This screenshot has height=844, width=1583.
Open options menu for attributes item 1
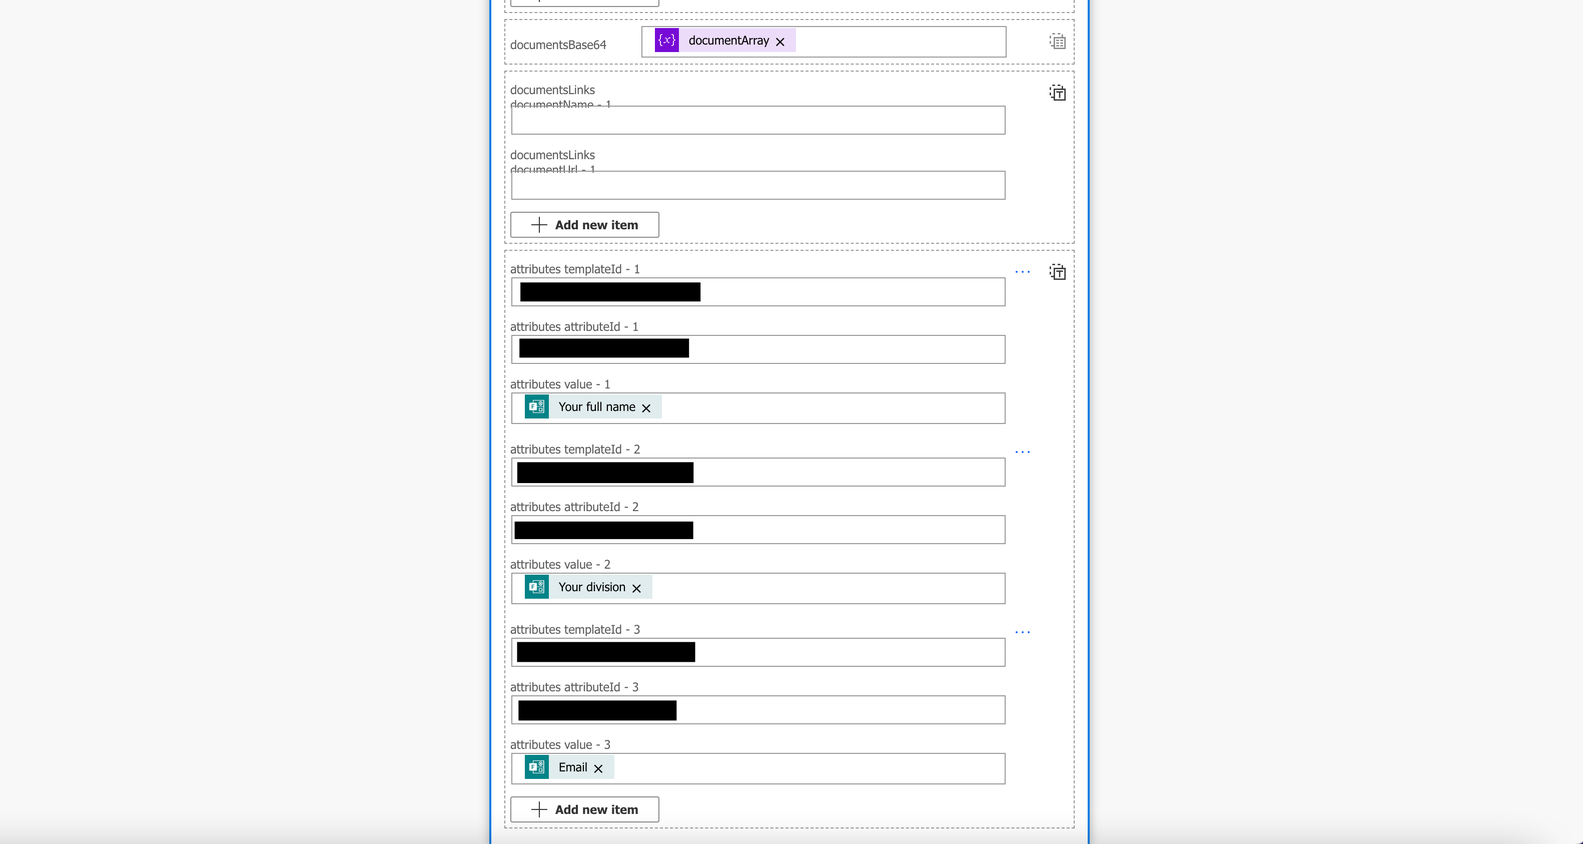[x=1022, y=272]
